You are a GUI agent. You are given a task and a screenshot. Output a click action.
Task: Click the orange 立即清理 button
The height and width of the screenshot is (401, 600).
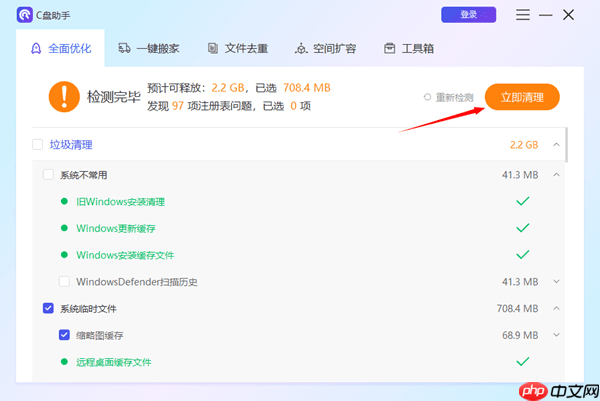(x=522, y=97)
